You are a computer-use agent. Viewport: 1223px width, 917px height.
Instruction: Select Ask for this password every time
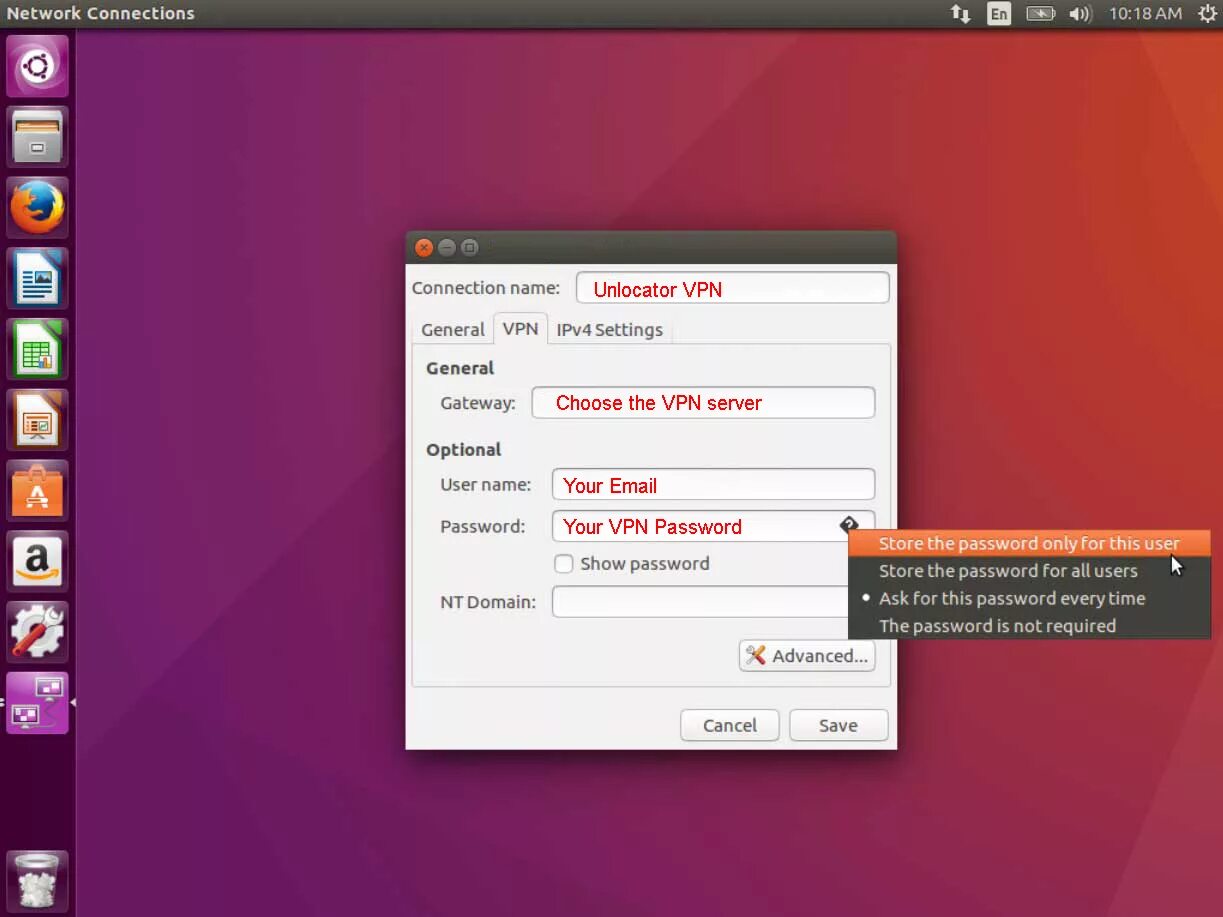coord(1029,598)
